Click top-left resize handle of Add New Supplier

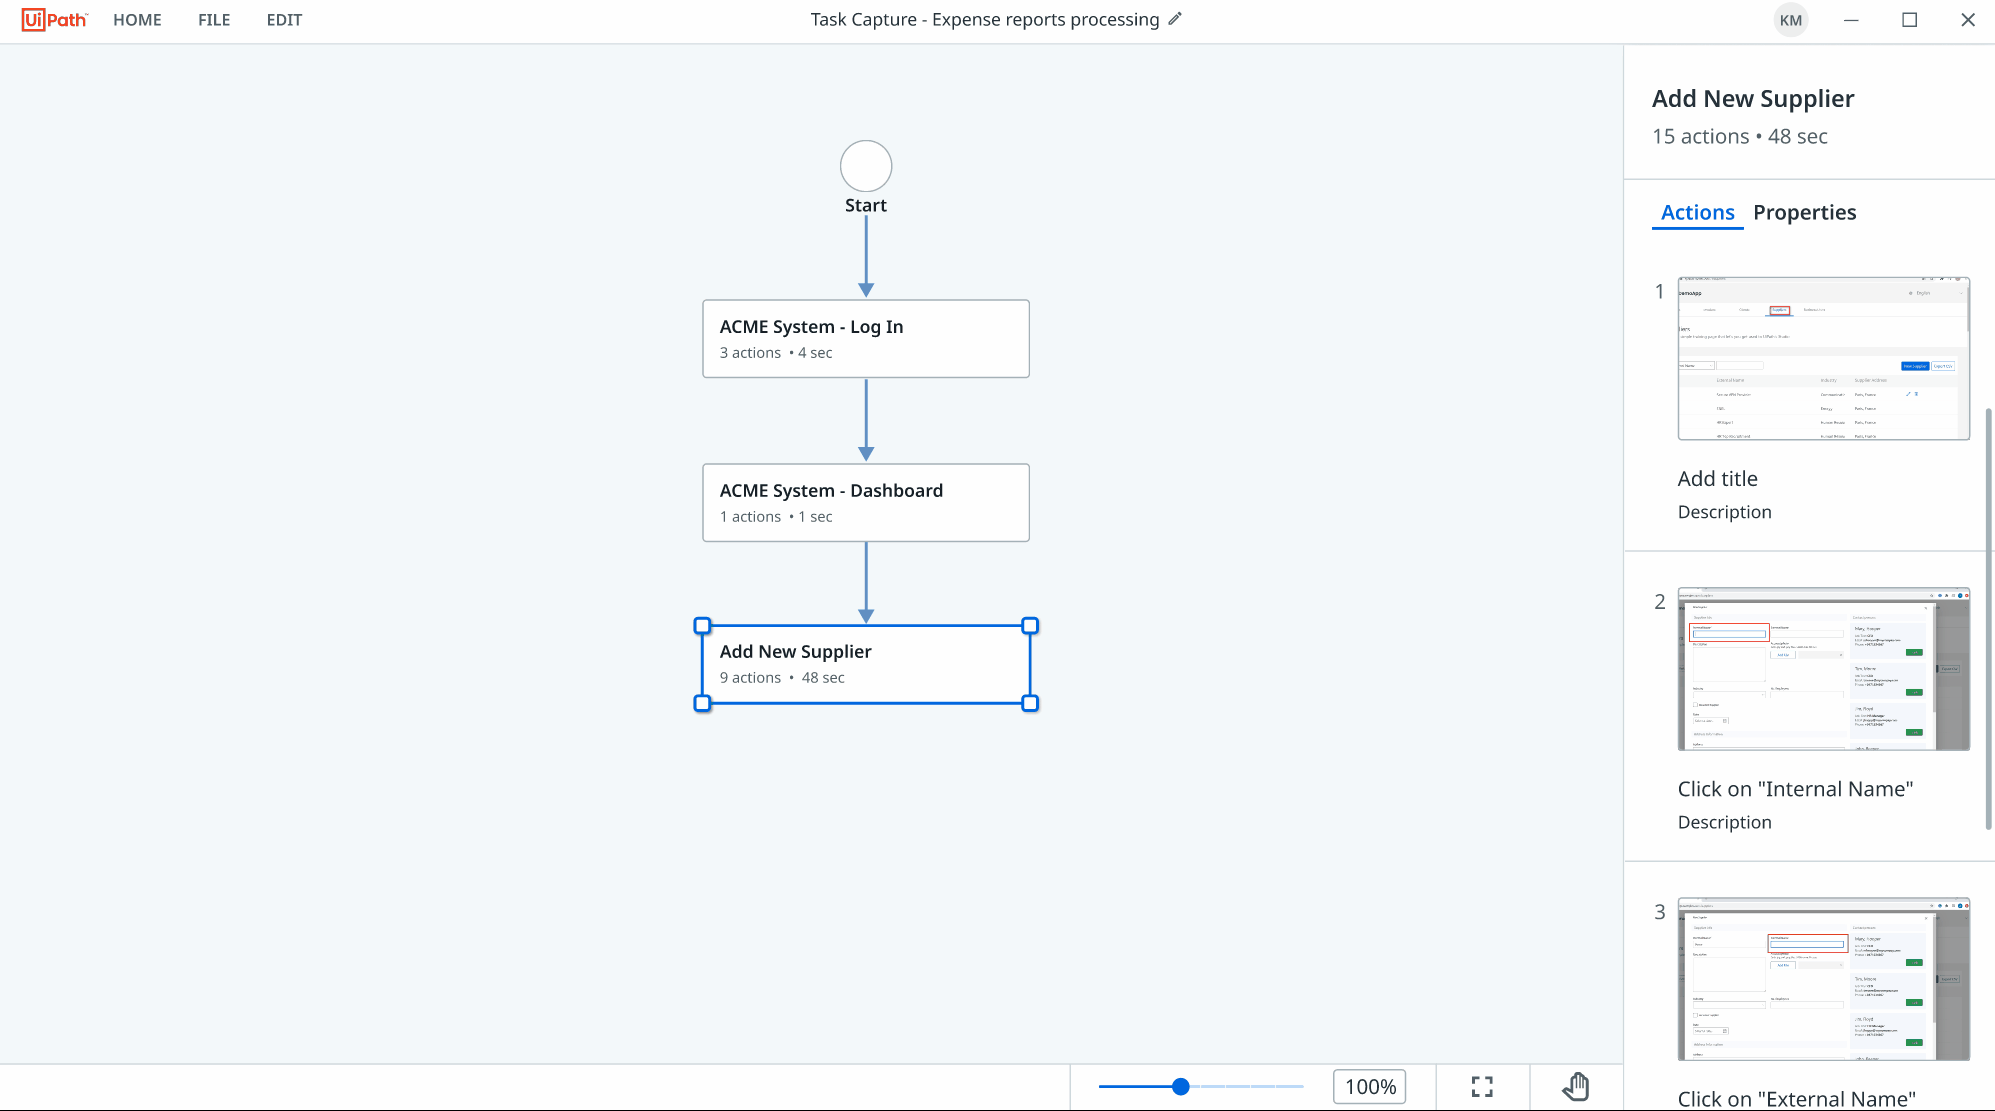(x=702, y=626)
